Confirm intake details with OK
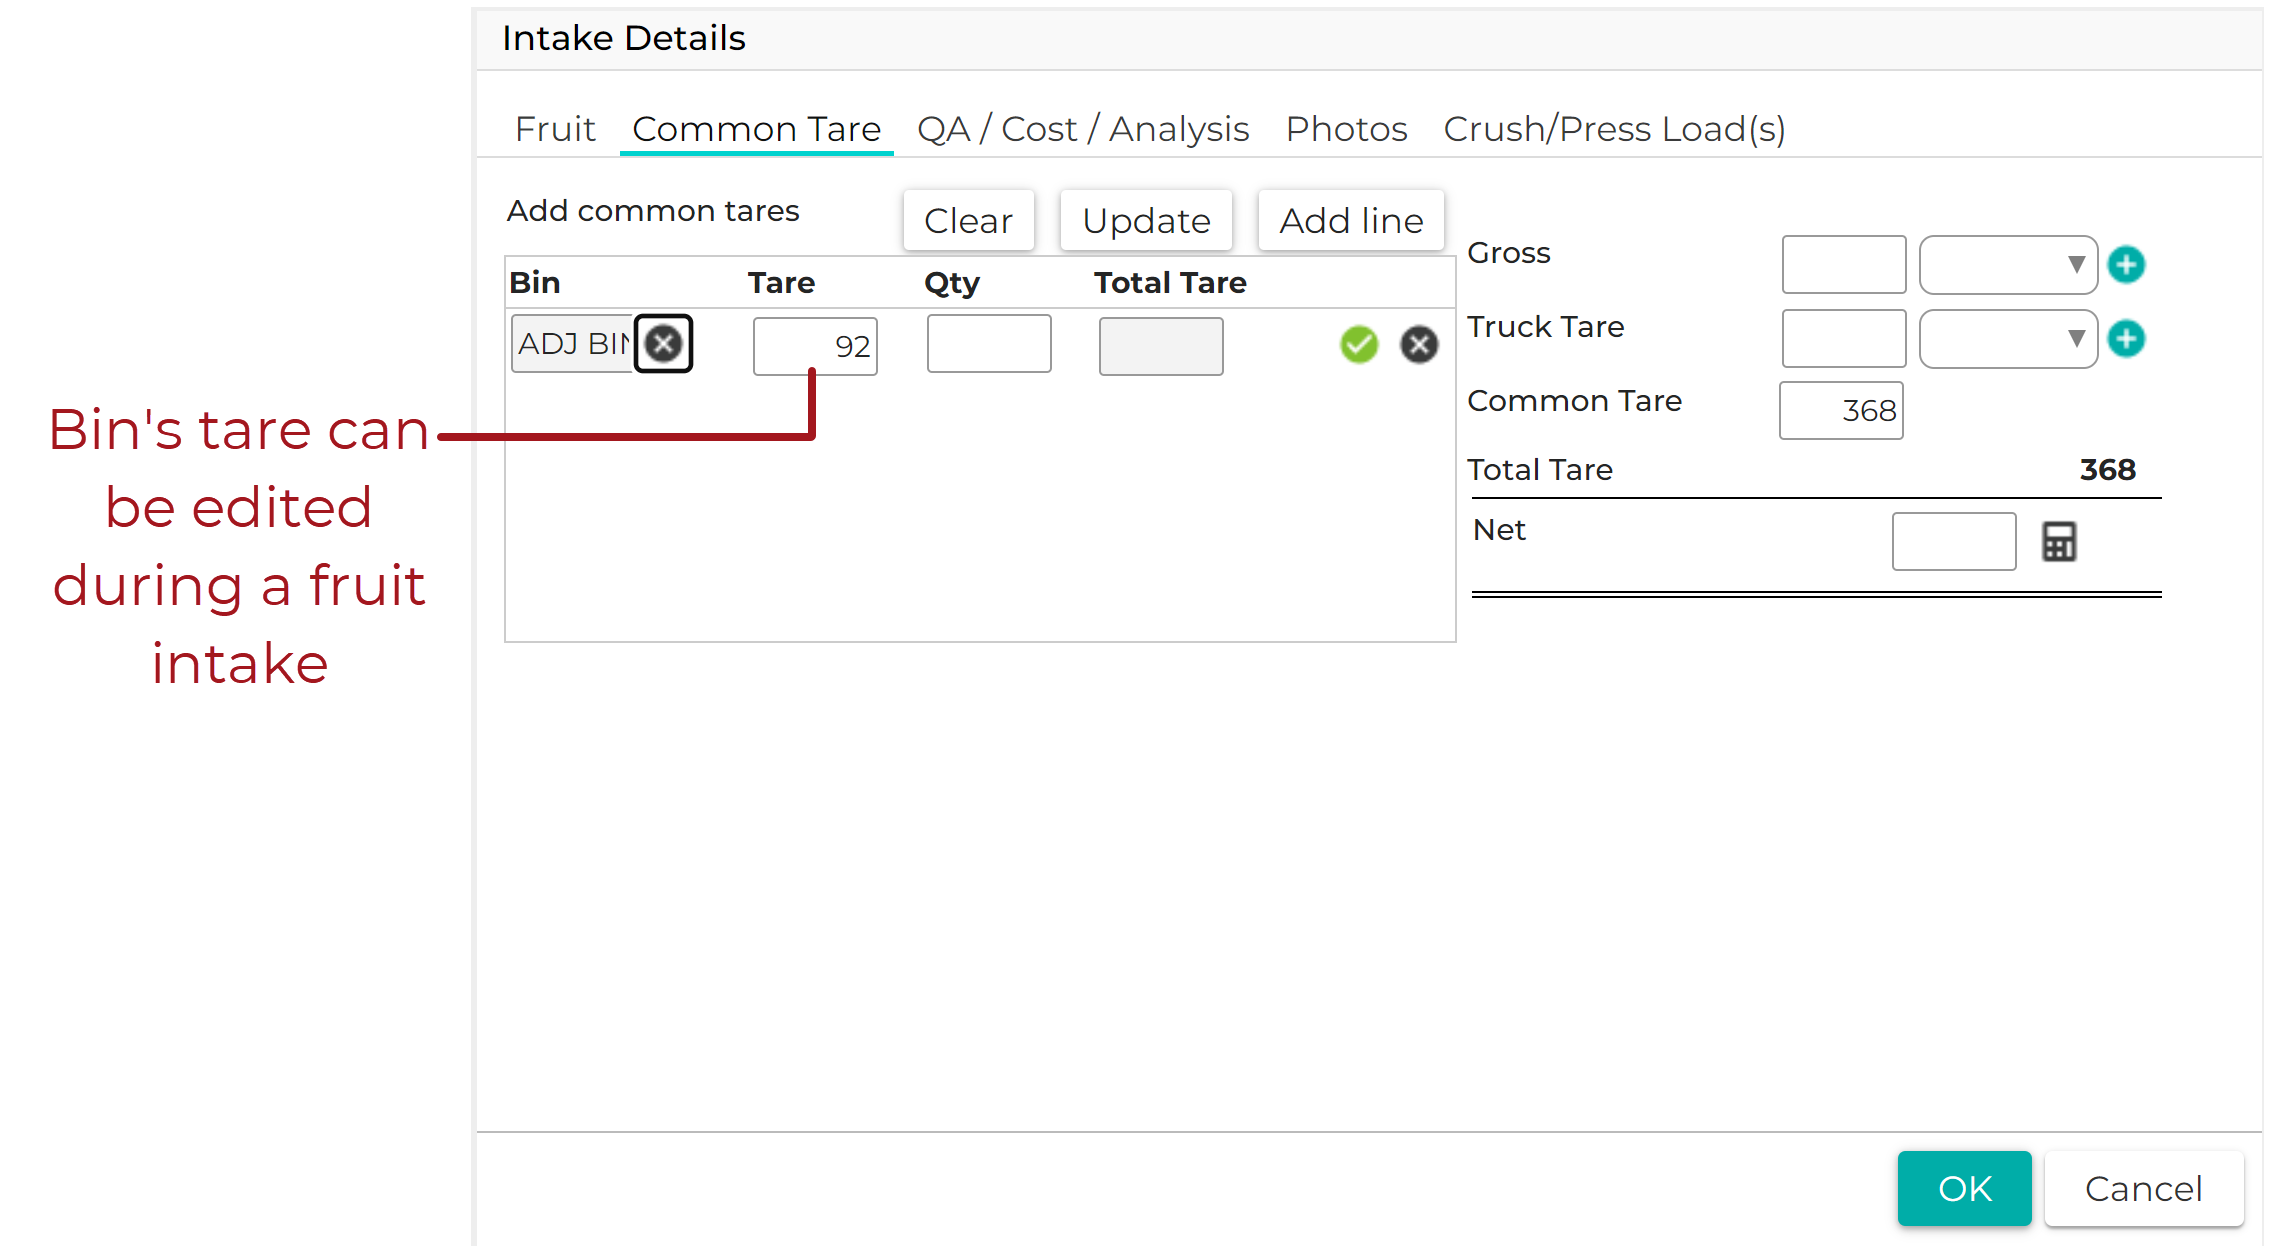 (x=1964, y=1188)
